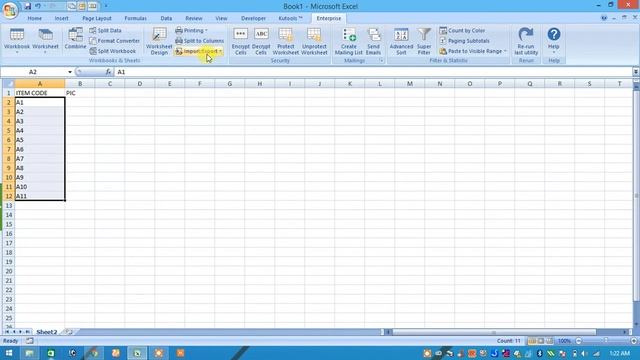This screenshot has height=360, width=640.
Task: Click the zoom out minus button
Action: (x=578, y=341)
